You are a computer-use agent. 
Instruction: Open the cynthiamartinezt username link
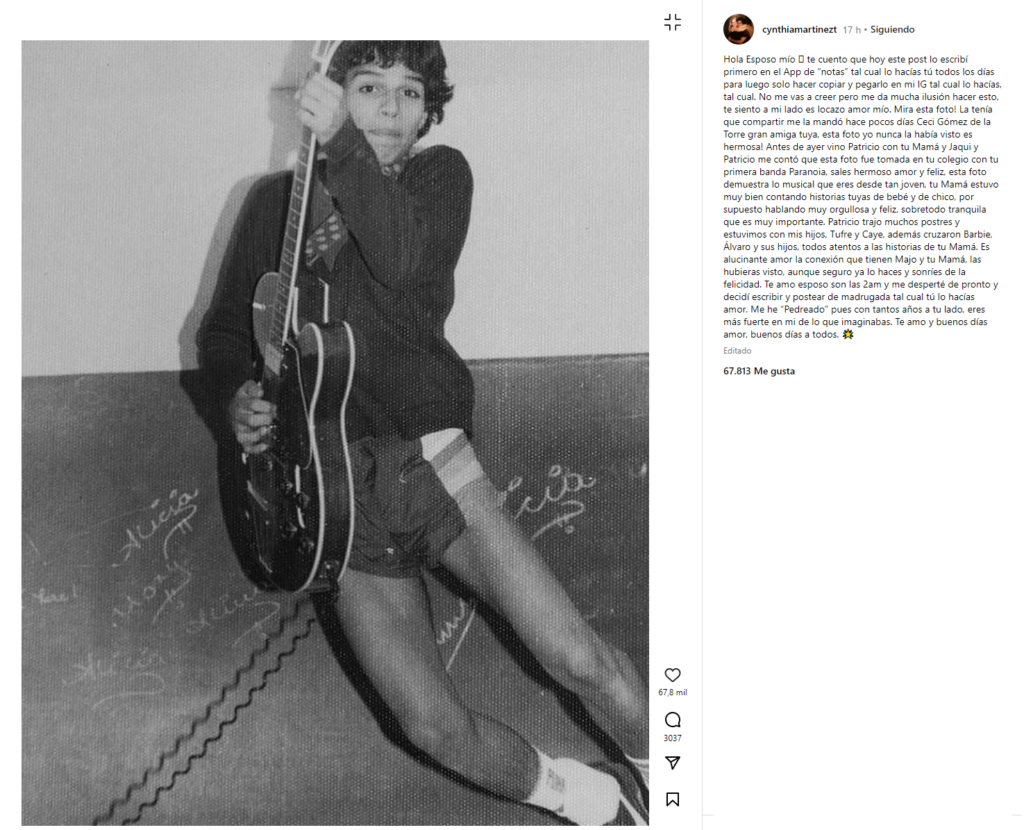(x=799, y=29)
